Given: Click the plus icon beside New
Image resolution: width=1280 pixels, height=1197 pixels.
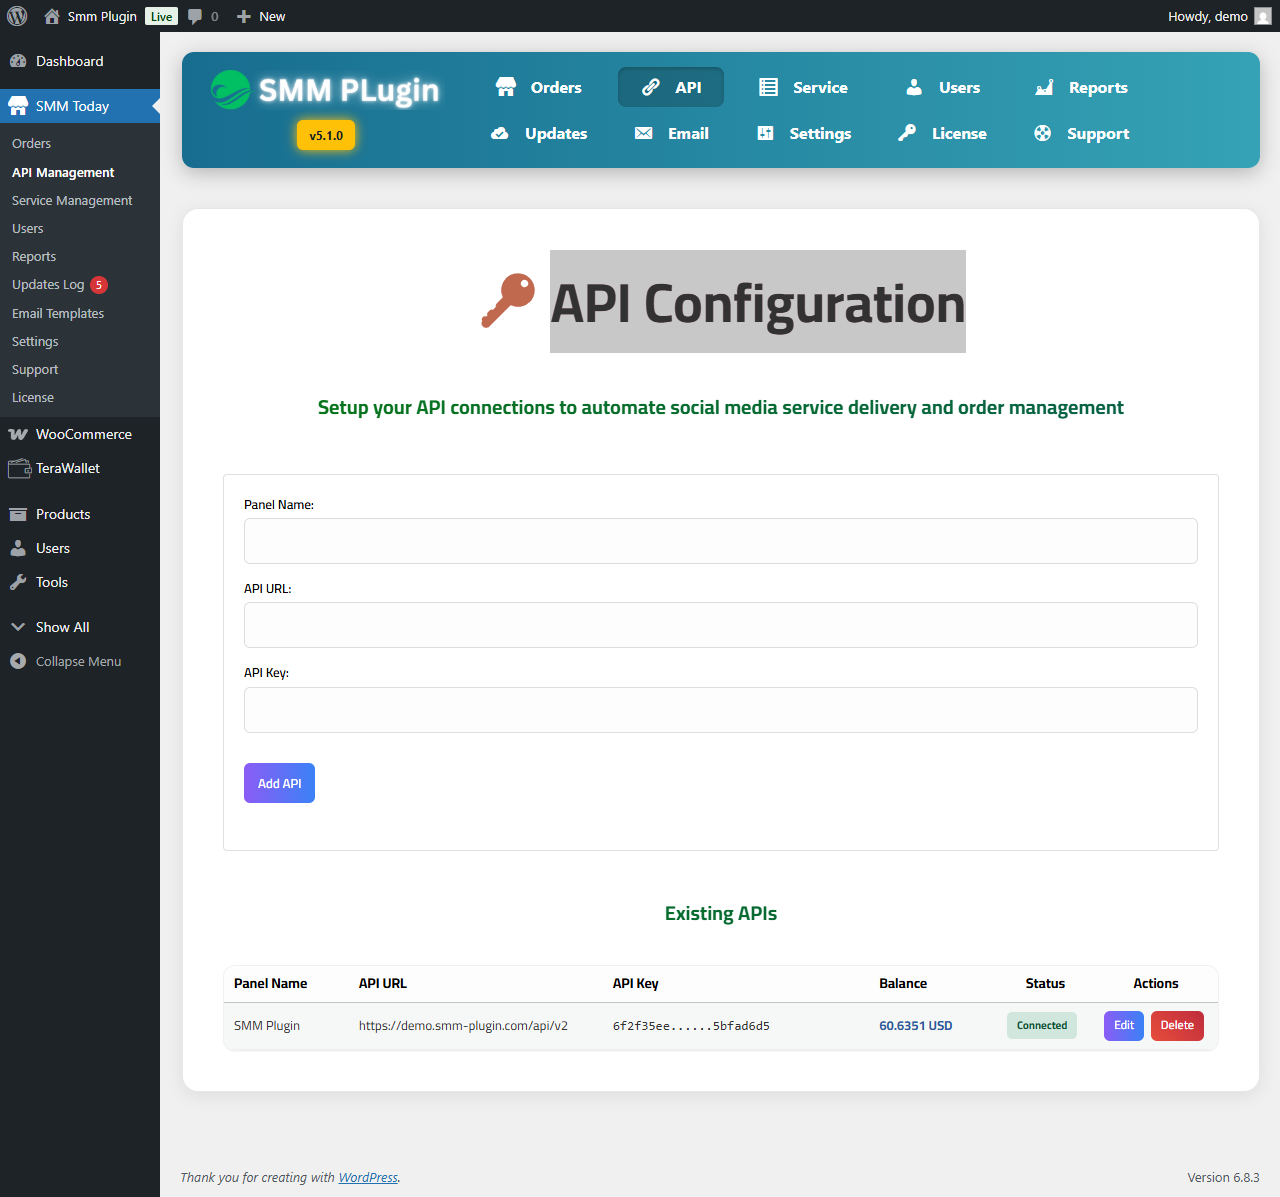Looking at the screenshot, I should (x=244, y=16).
